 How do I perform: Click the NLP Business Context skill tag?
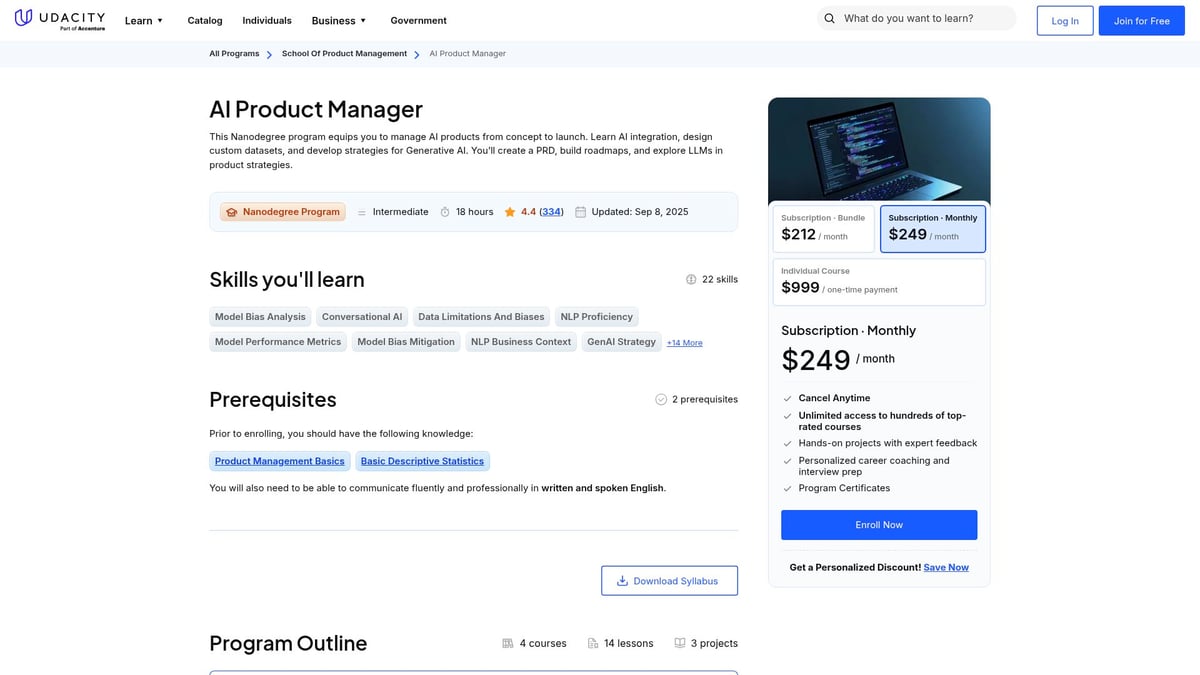coord(521,342)
